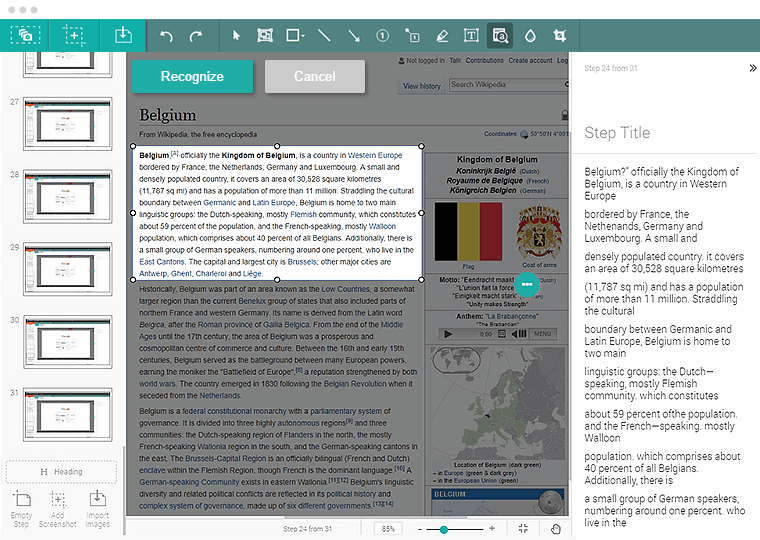Select the Text box tool
The height and width of the screenshot is (540, 760).
471,36
